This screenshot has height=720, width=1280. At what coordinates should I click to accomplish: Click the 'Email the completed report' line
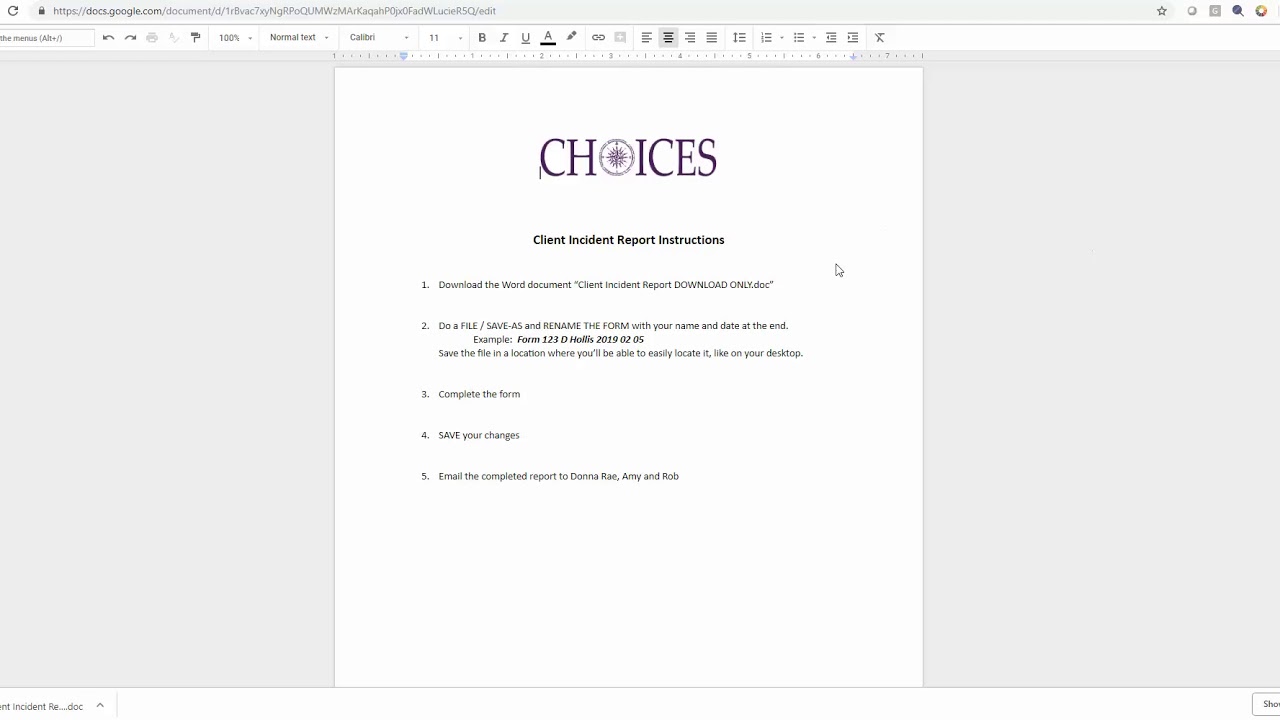point(558,476)
